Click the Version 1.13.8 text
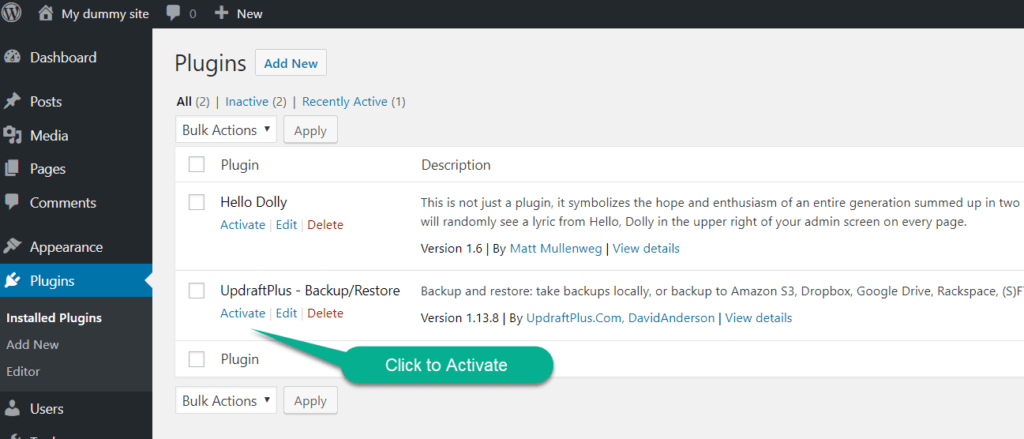The image size is (1024, 439). (x=460, y=318)
